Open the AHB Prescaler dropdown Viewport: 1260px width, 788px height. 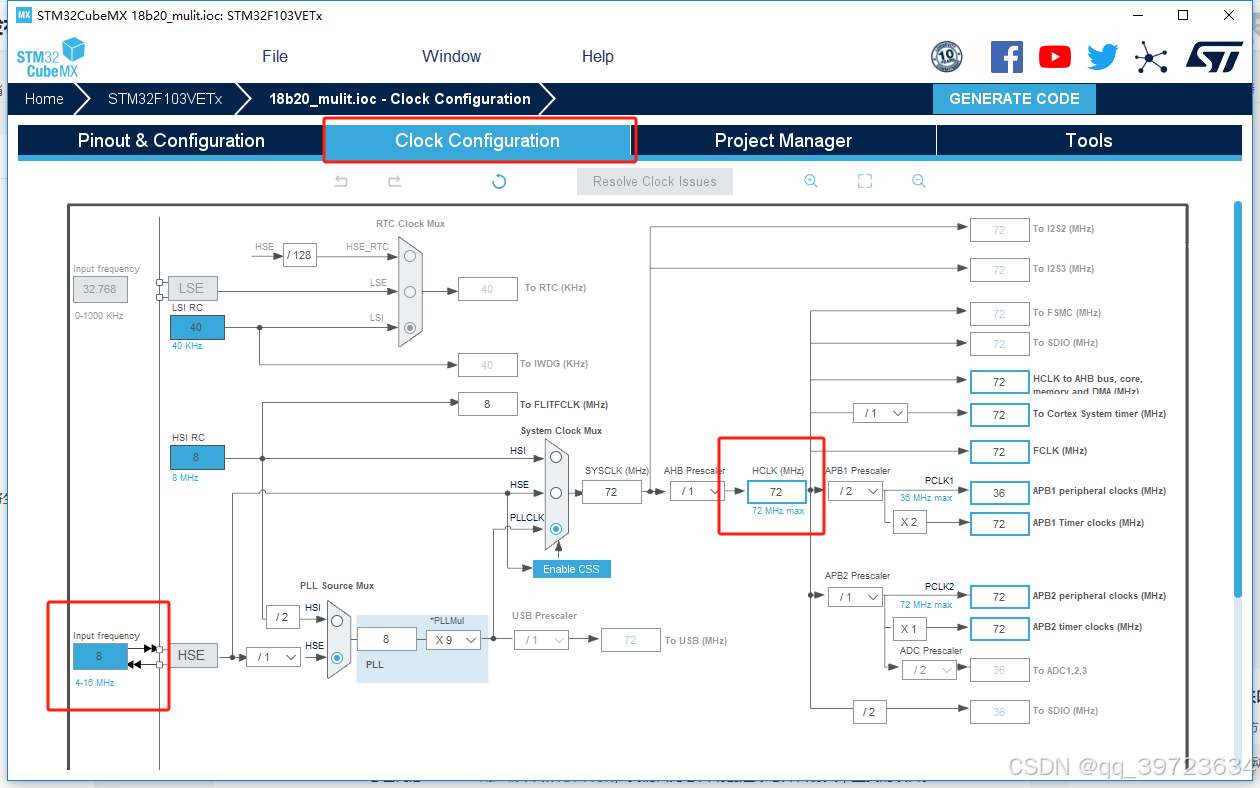[x=697, y=491]
